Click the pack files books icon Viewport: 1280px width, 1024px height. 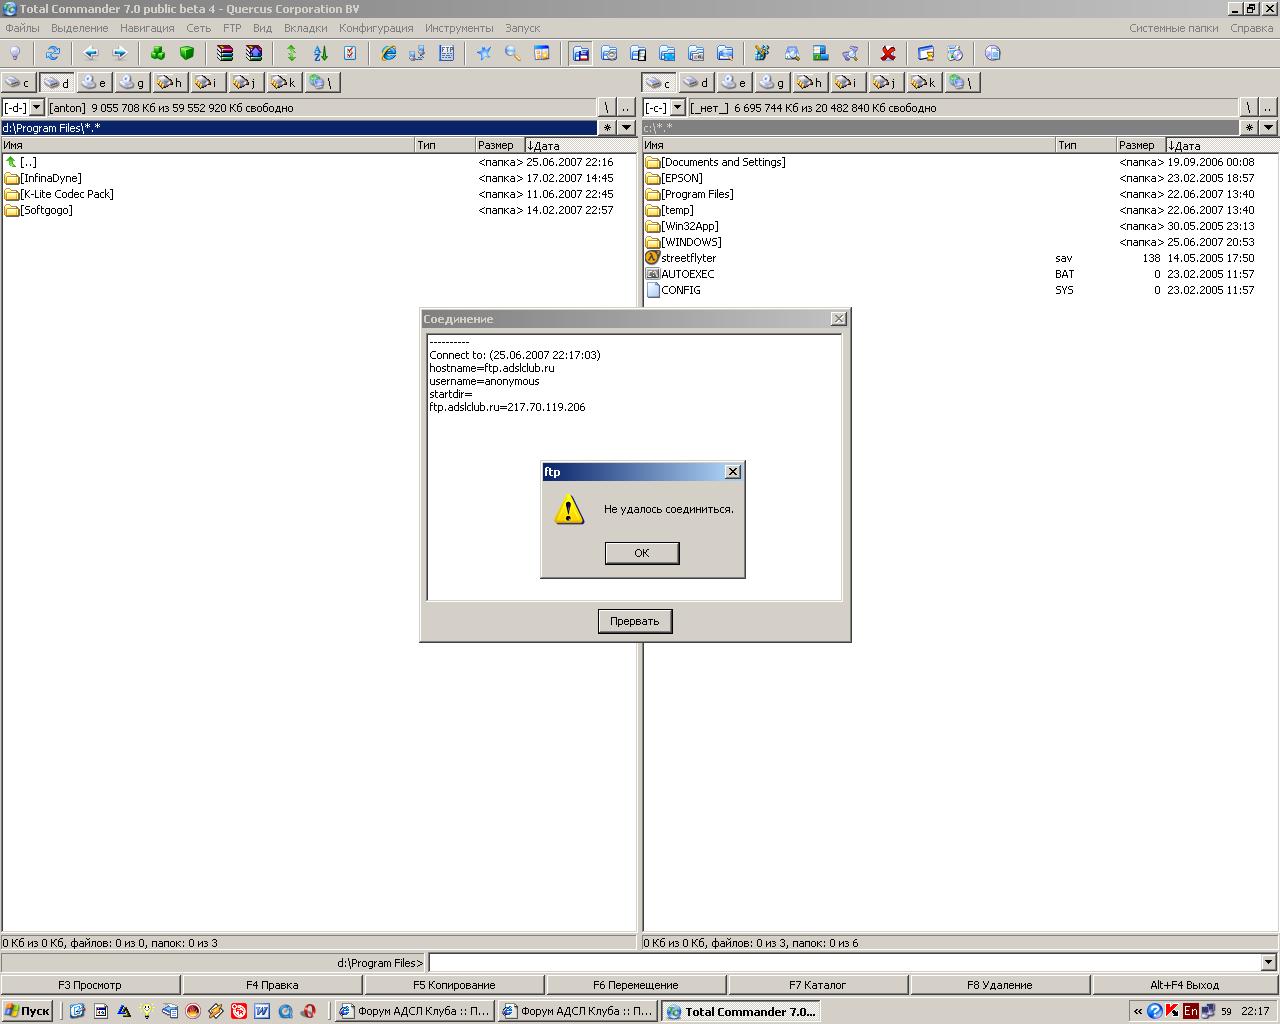(225, 53)
